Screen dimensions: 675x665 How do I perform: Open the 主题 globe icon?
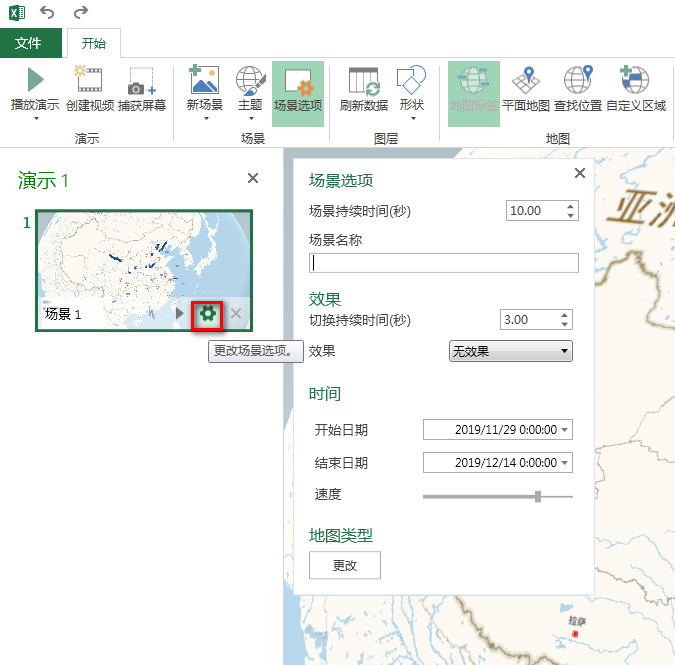(x=250, y=80)
